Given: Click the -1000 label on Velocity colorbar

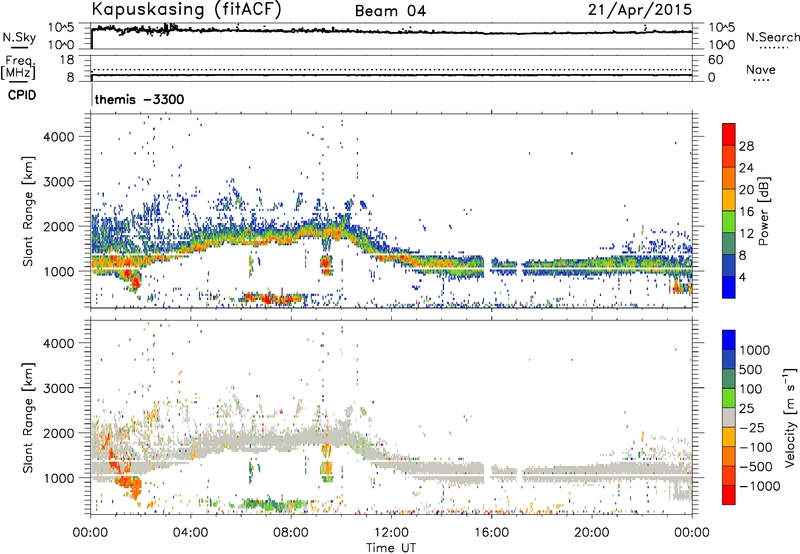Looking at the screenshot, I should 760,486.
